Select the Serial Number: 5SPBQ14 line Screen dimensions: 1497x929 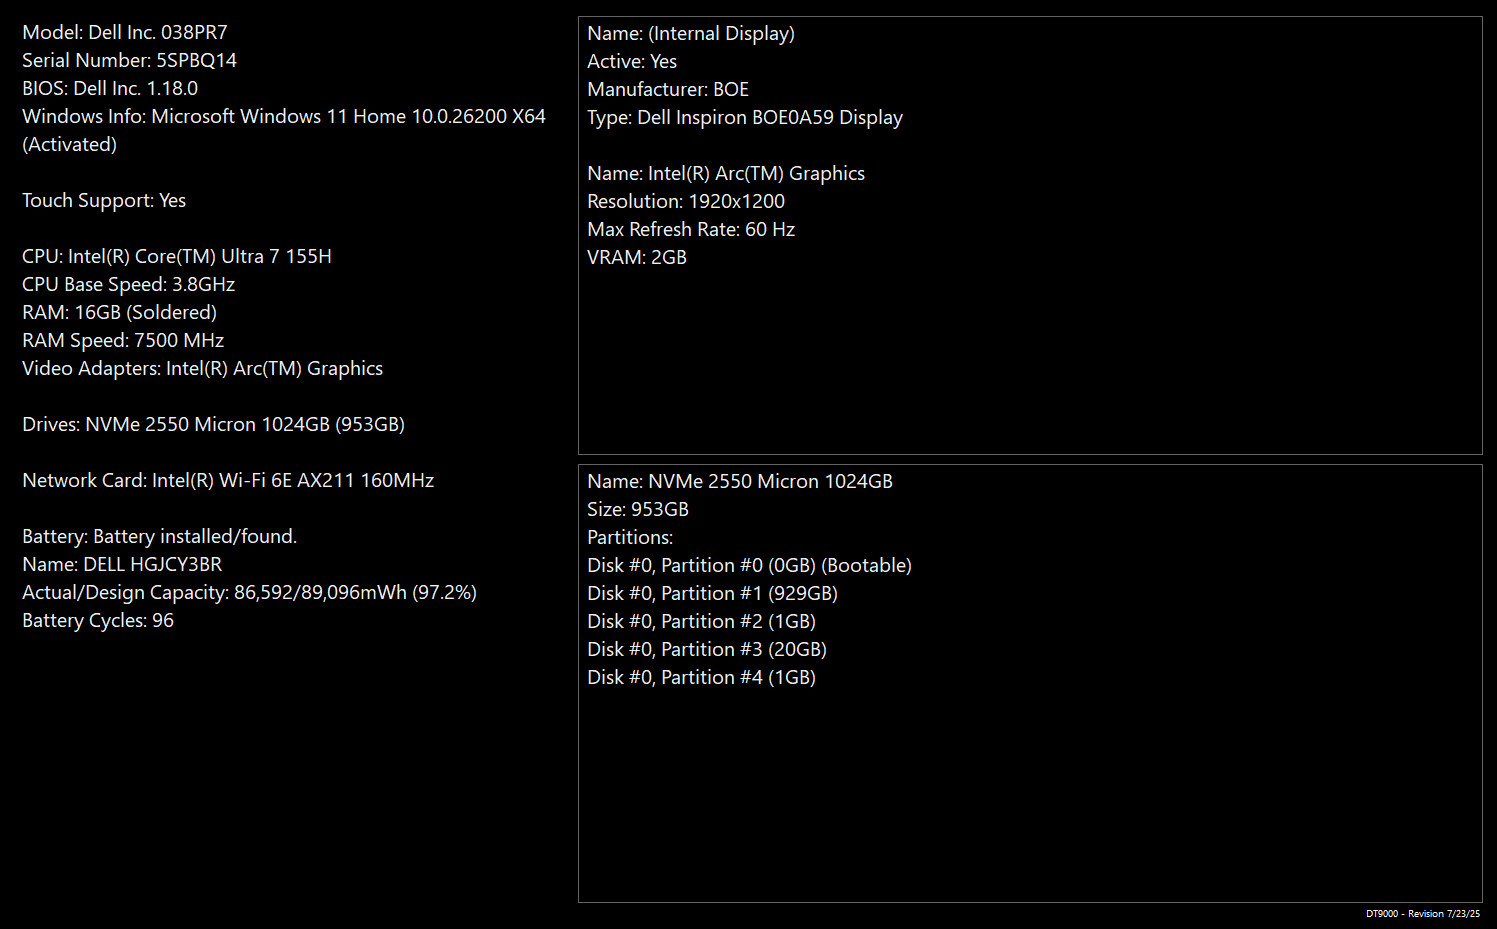(129, 60)
